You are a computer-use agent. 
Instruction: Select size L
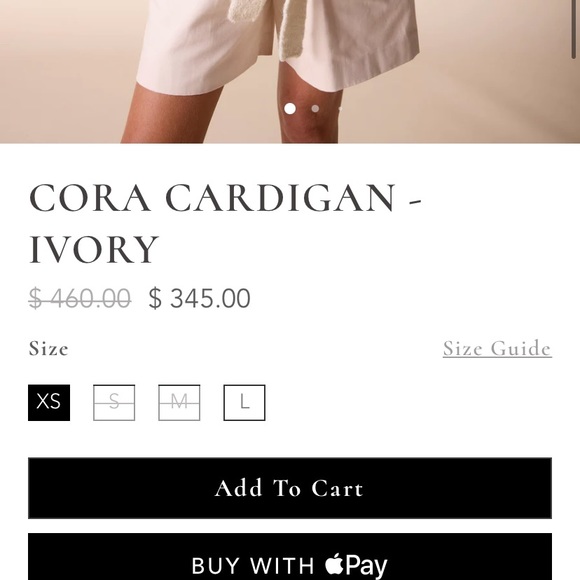244,402
